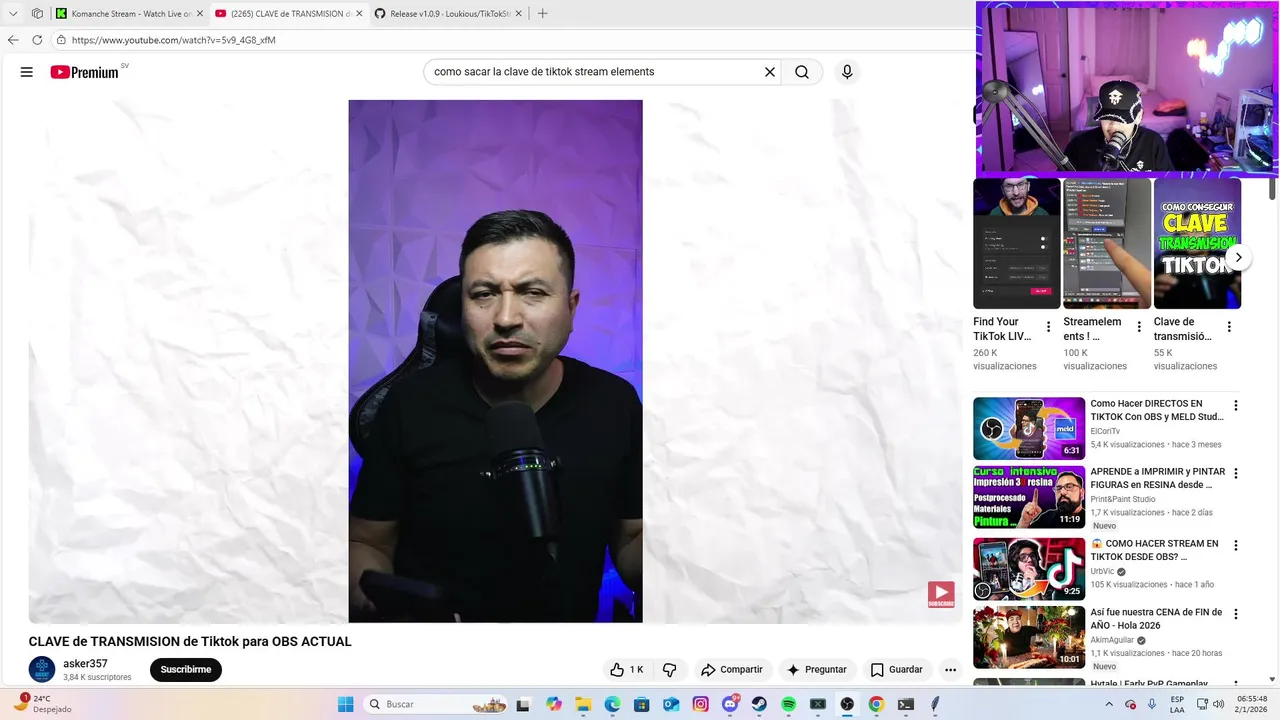Click the main video player
Screen dimensions: 1280x720
tap(495, 361)
